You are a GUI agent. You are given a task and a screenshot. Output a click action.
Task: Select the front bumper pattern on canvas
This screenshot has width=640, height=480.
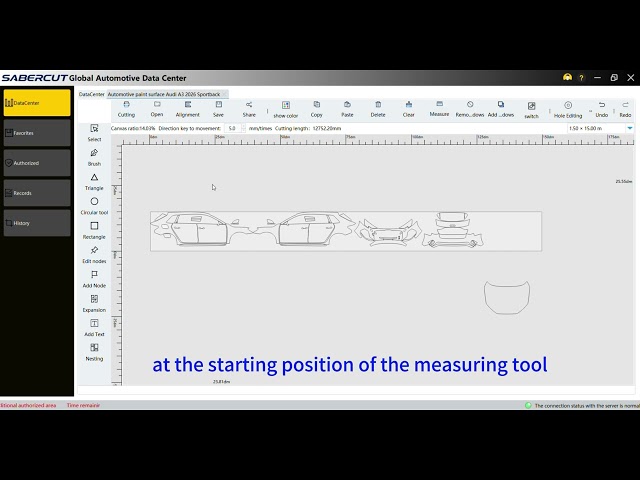(388, 232)
